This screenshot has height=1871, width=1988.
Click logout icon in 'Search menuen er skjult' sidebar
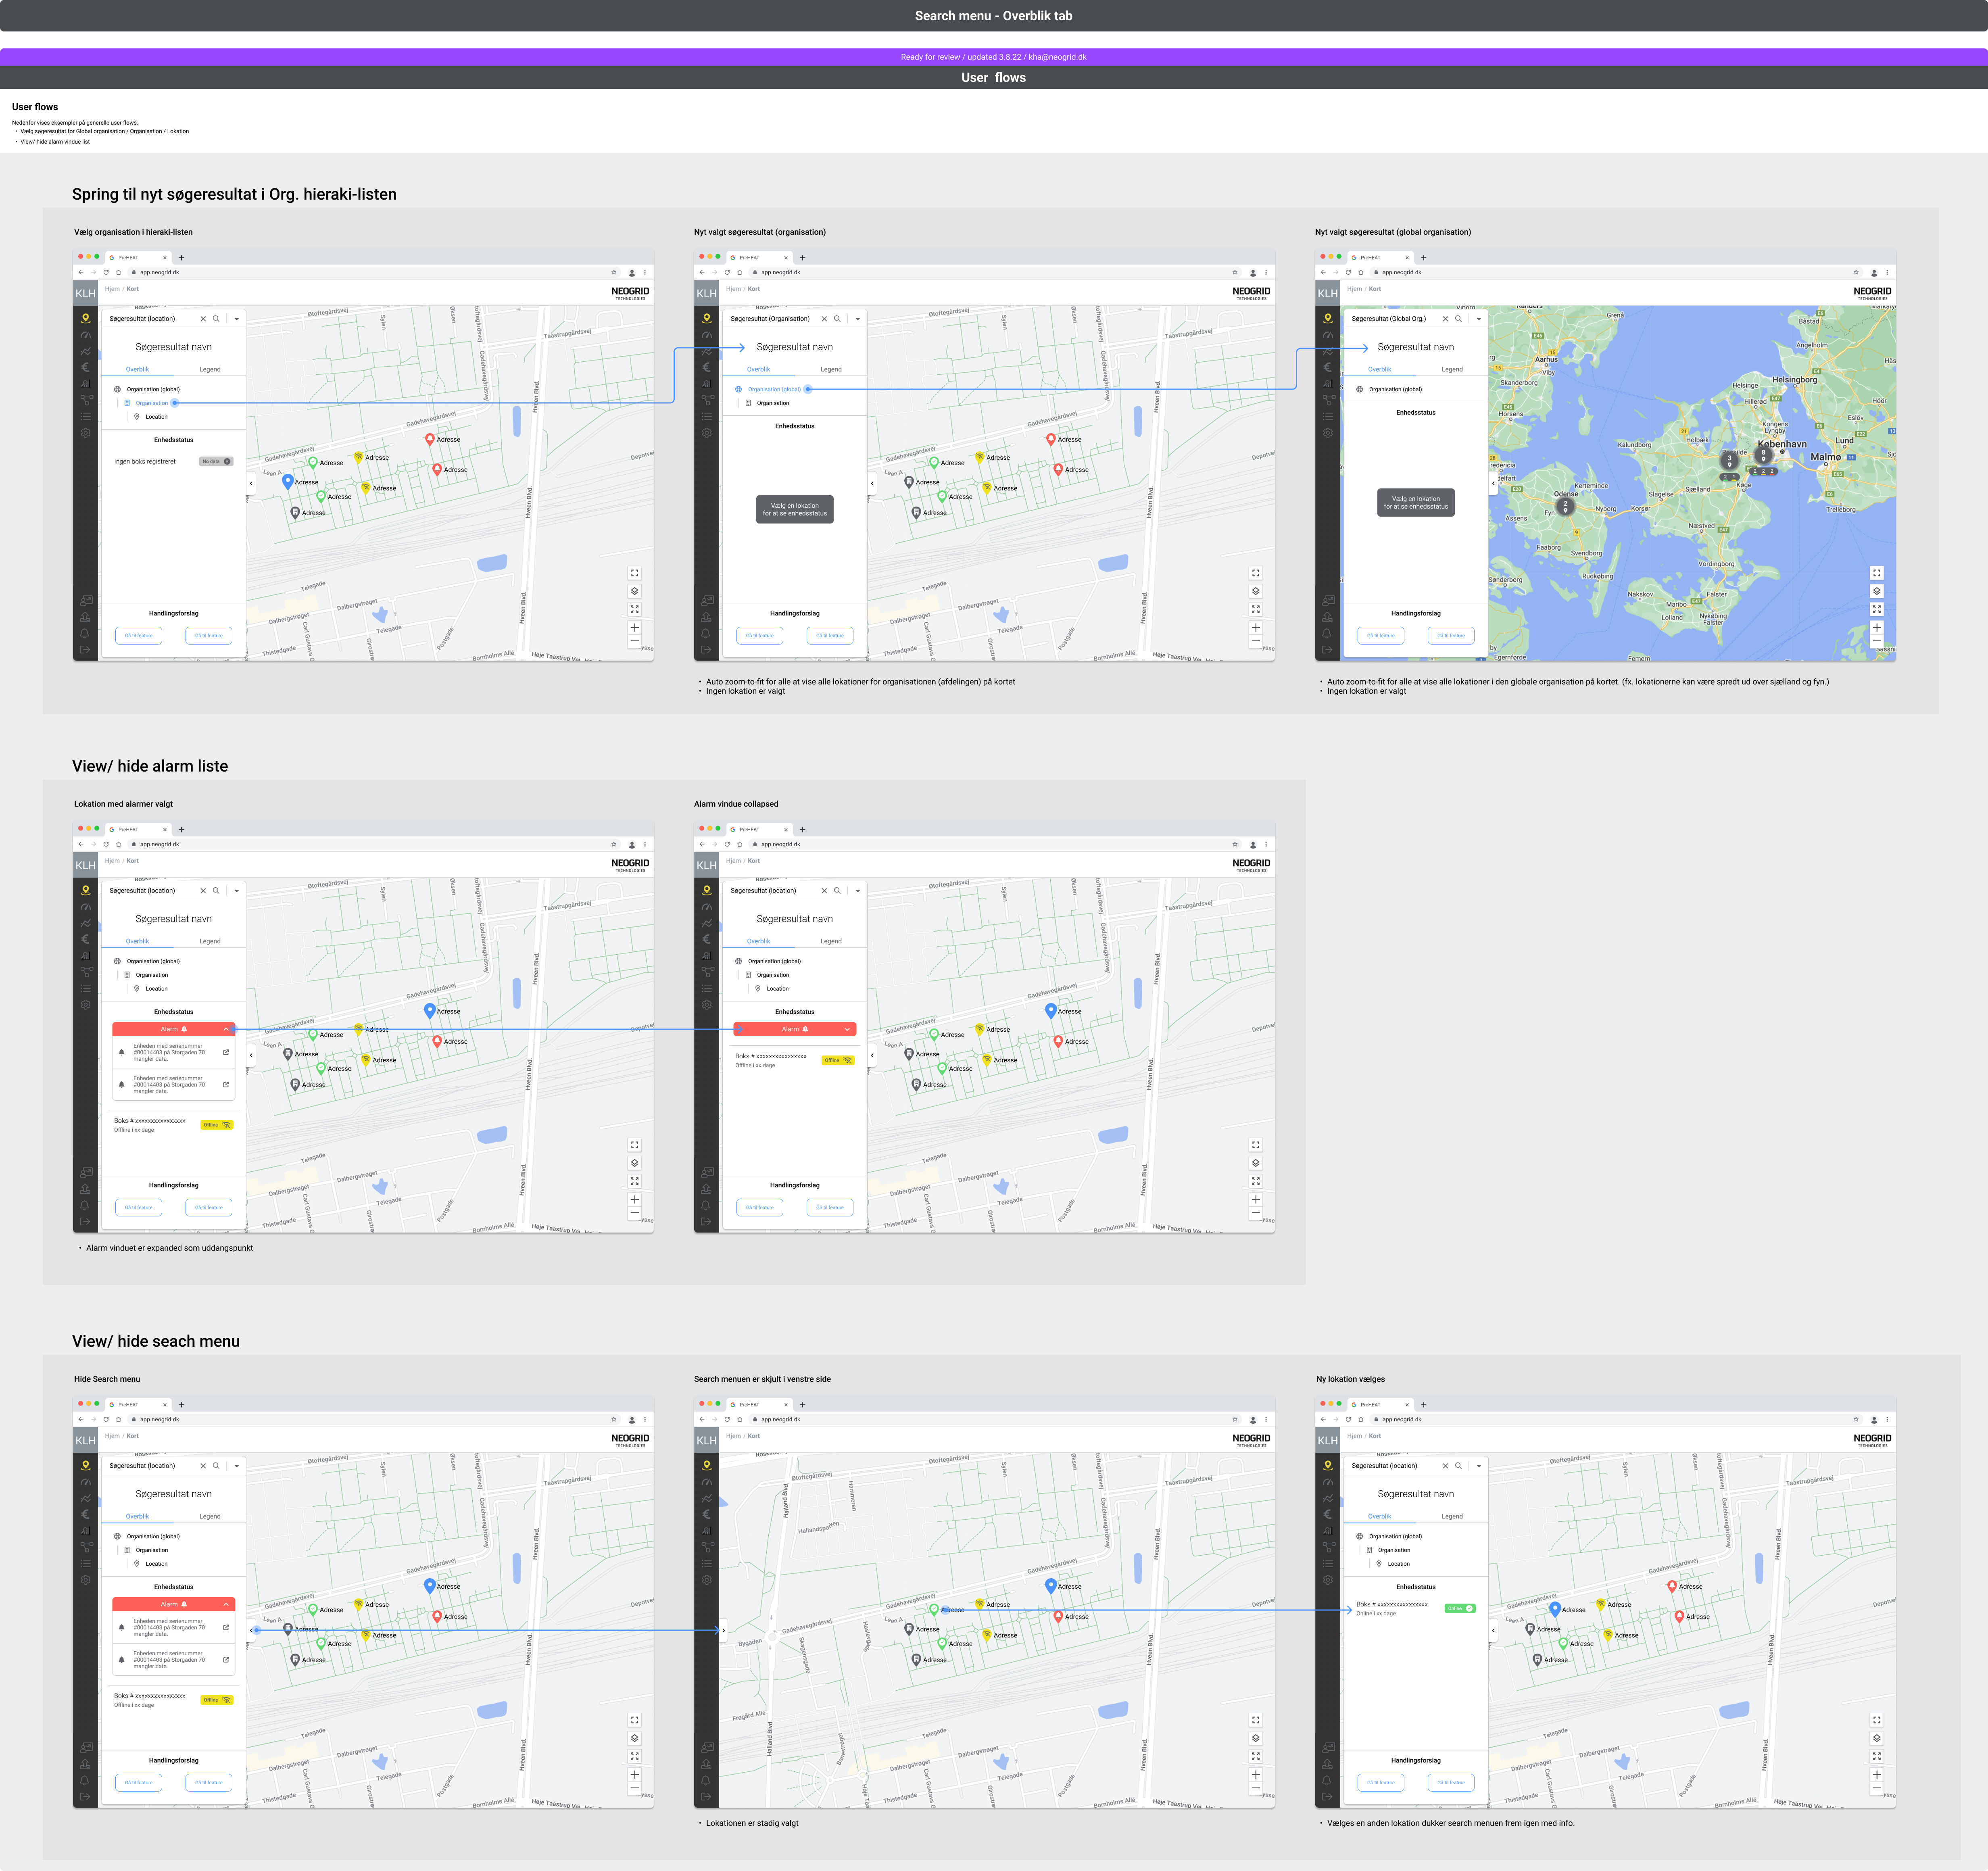tap(706, 1797)
